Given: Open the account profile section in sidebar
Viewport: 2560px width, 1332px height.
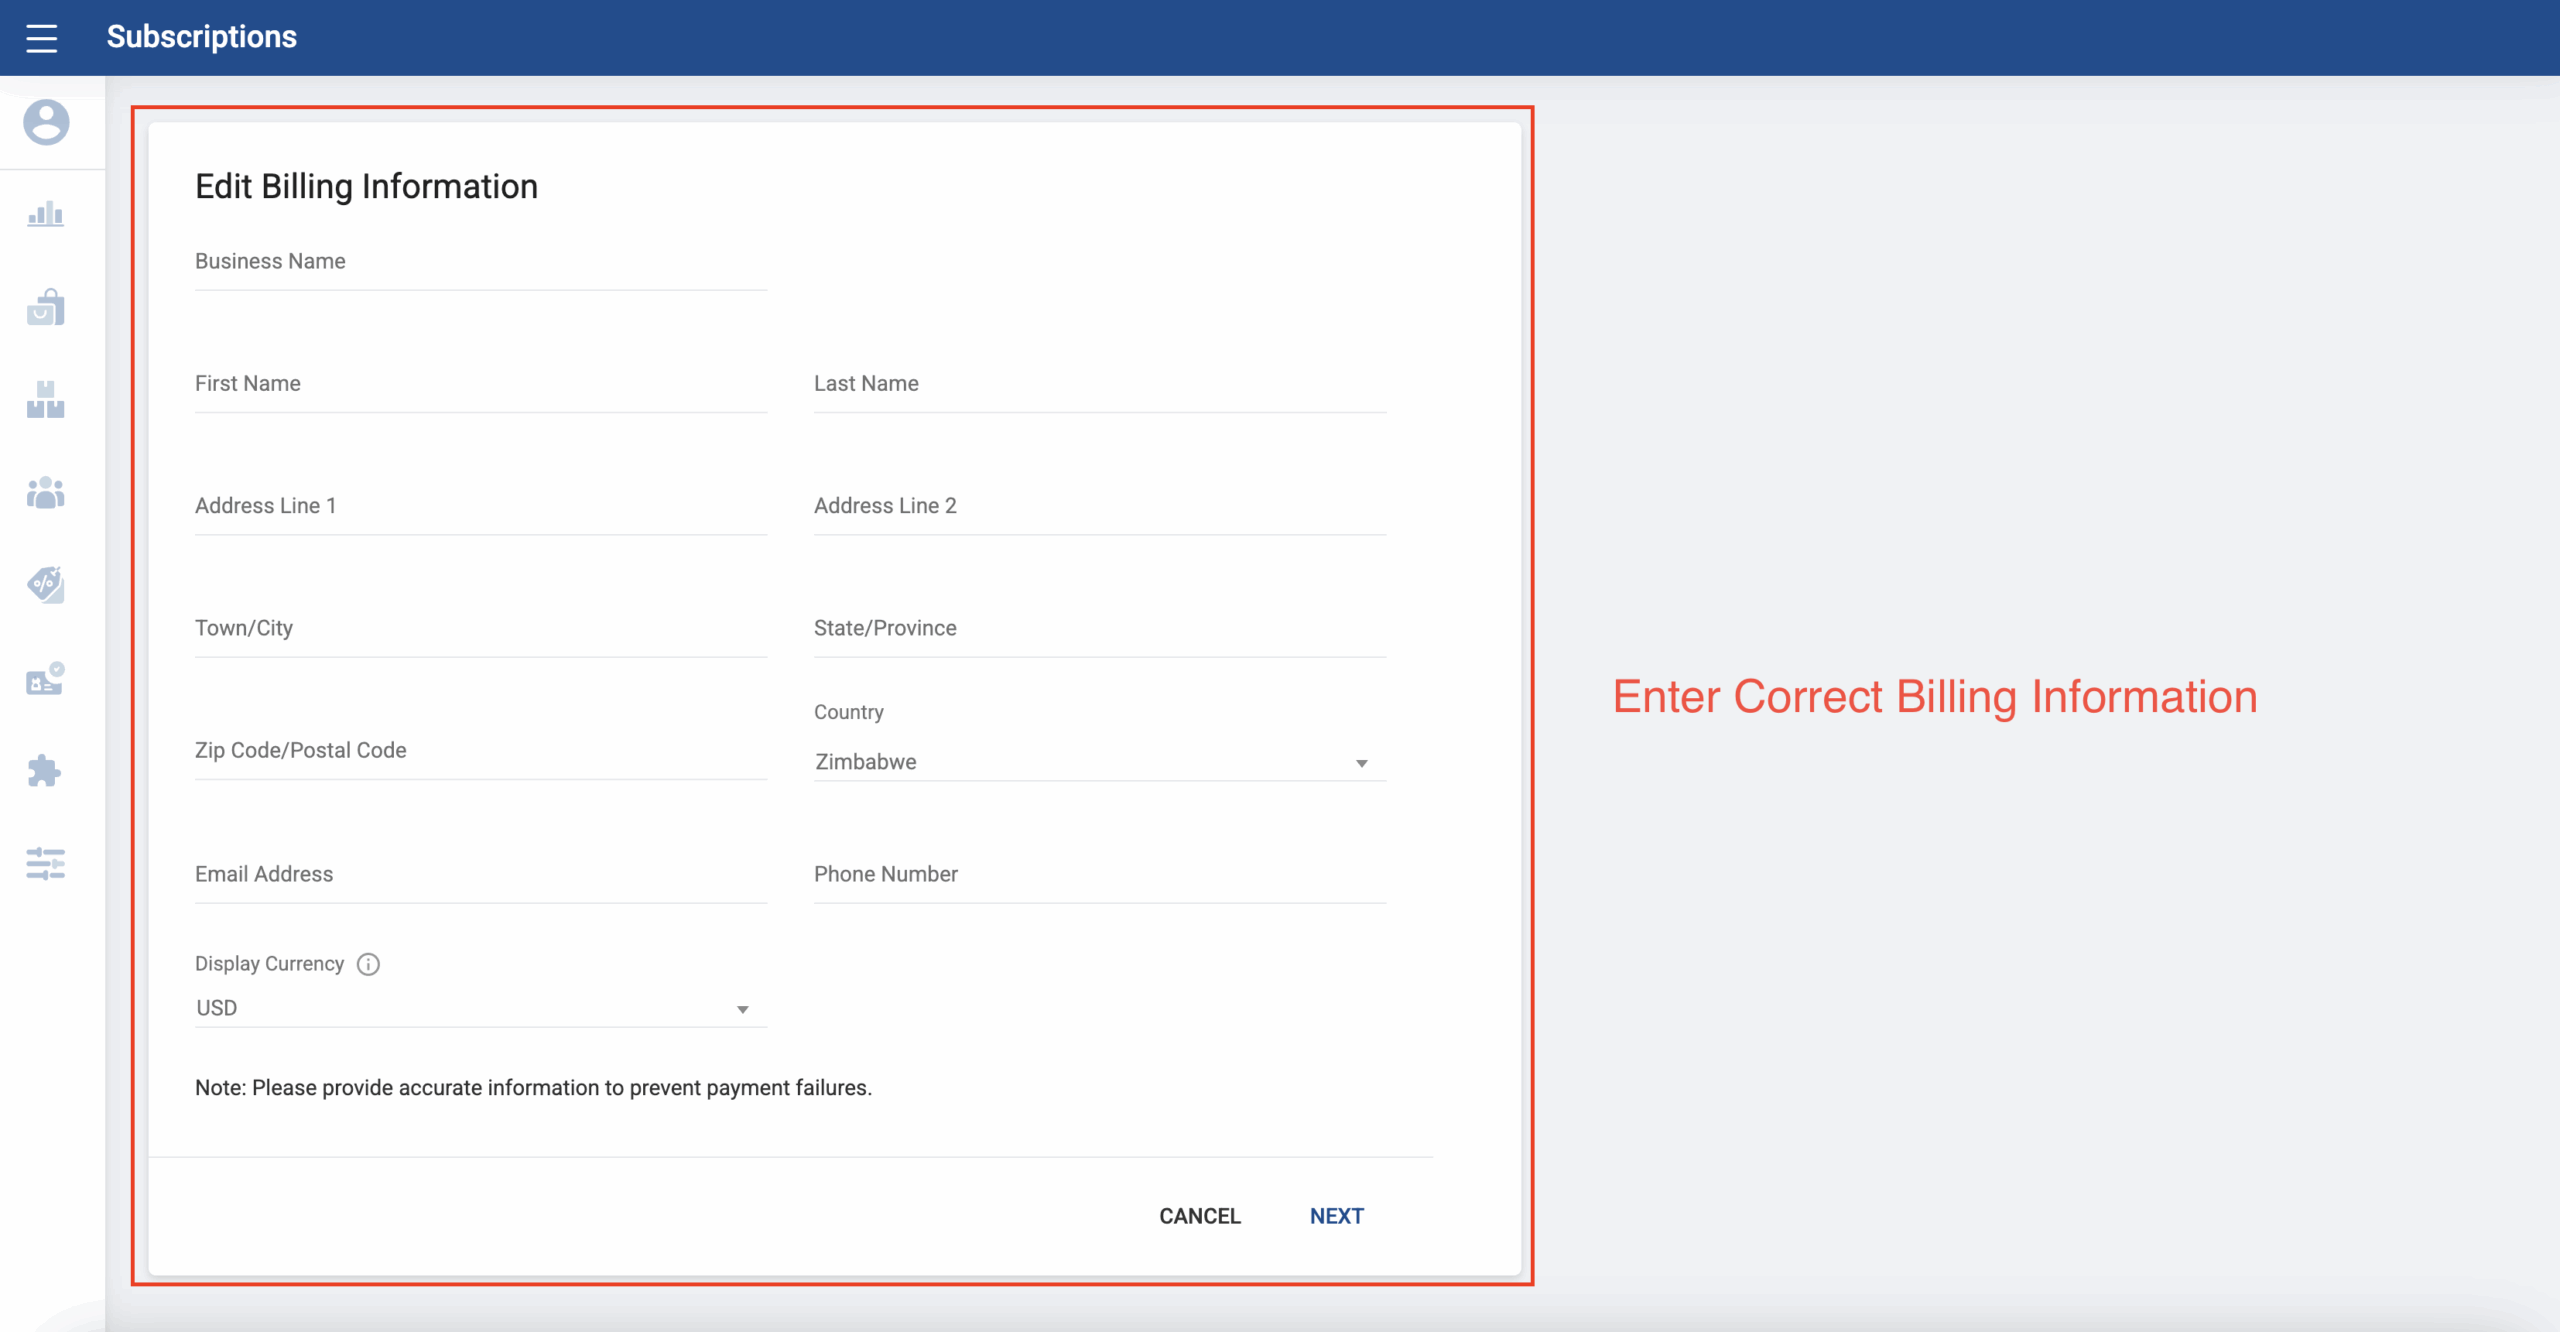Looking at the screenshot, I should [x=45, y=123].
